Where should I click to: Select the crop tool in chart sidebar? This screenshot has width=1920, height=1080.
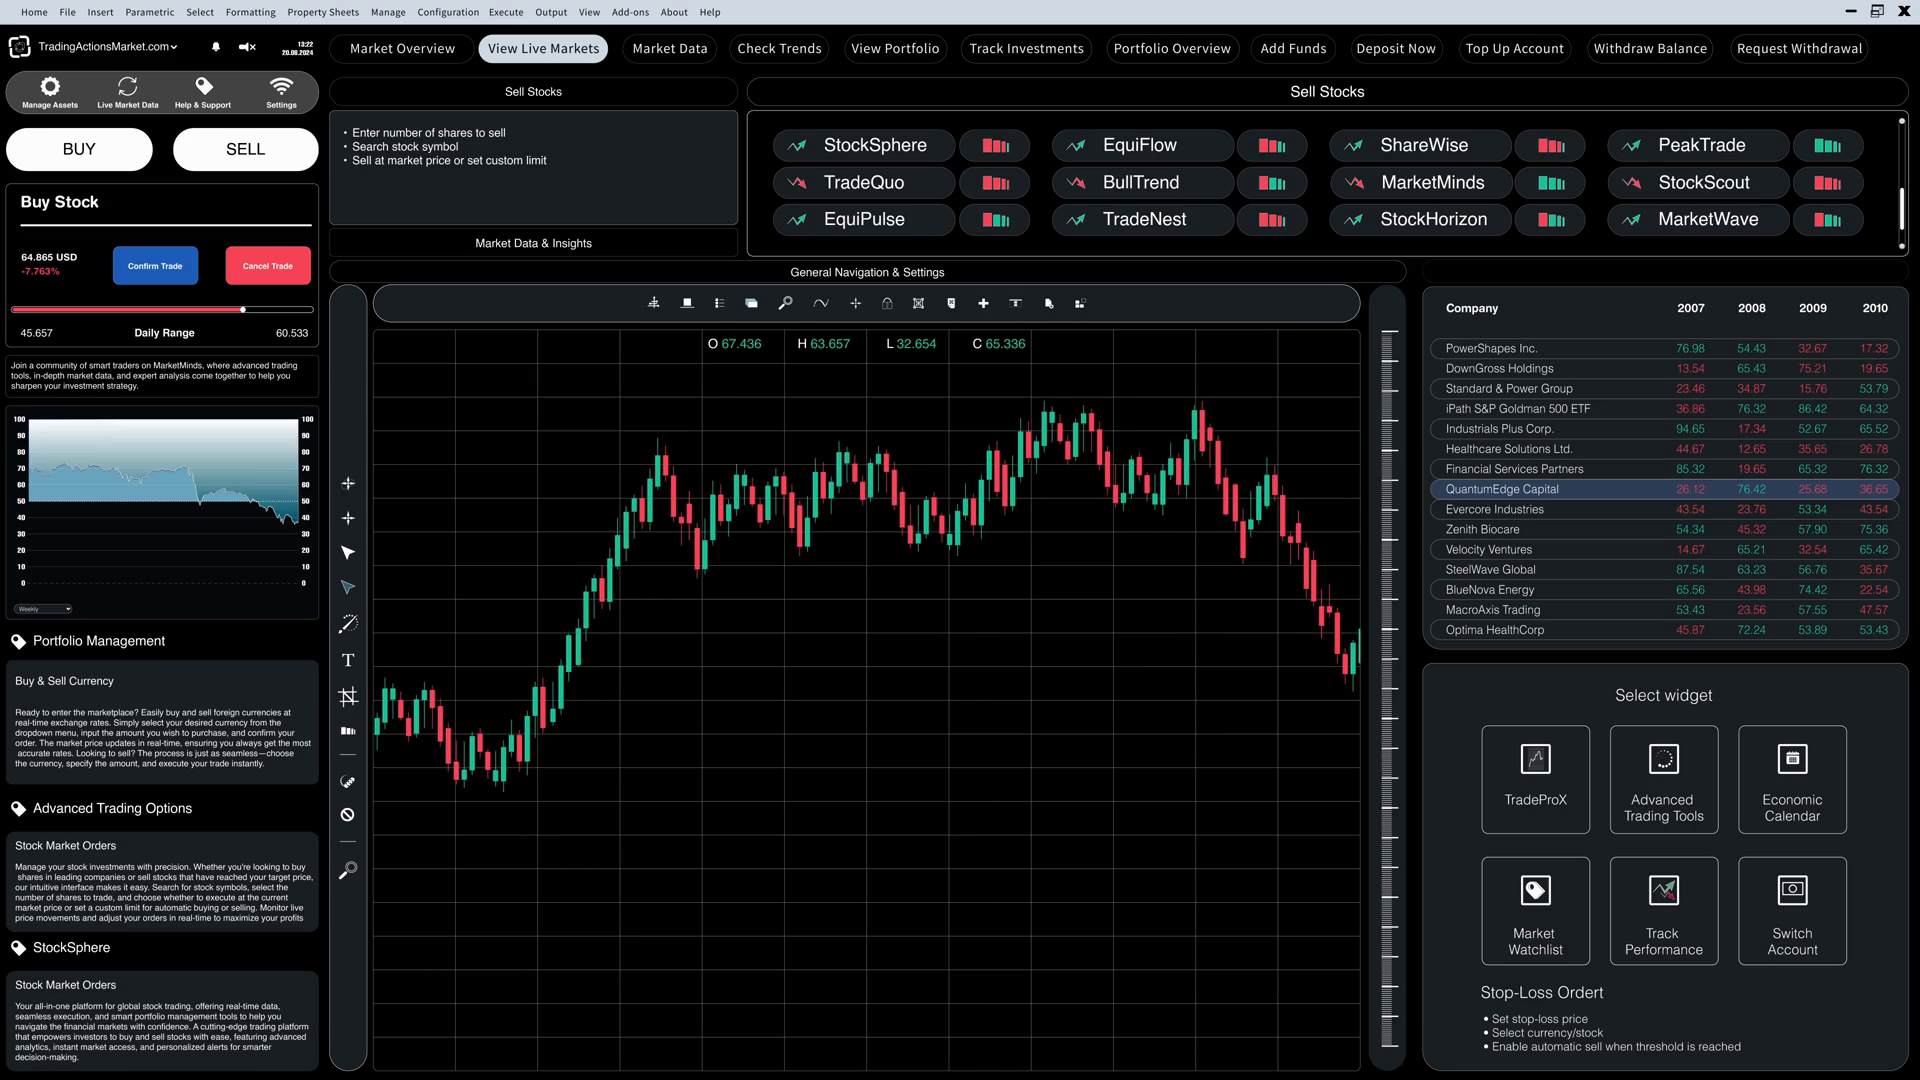[x=348, y=696]
